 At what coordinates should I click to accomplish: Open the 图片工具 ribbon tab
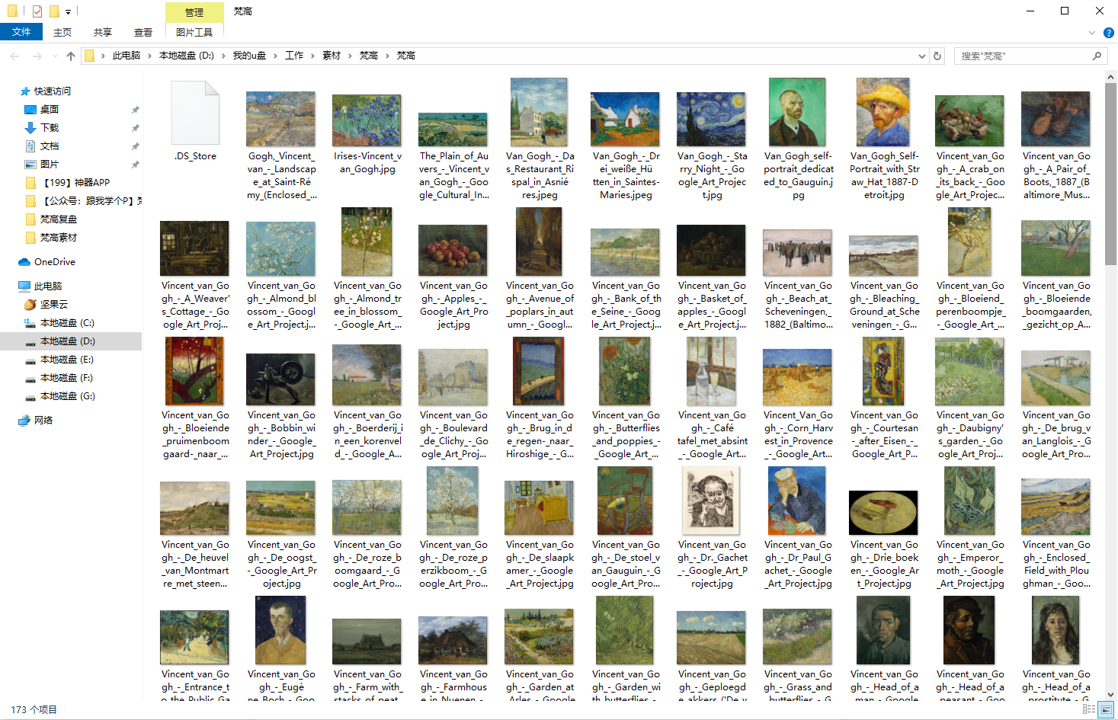(194, 32)
